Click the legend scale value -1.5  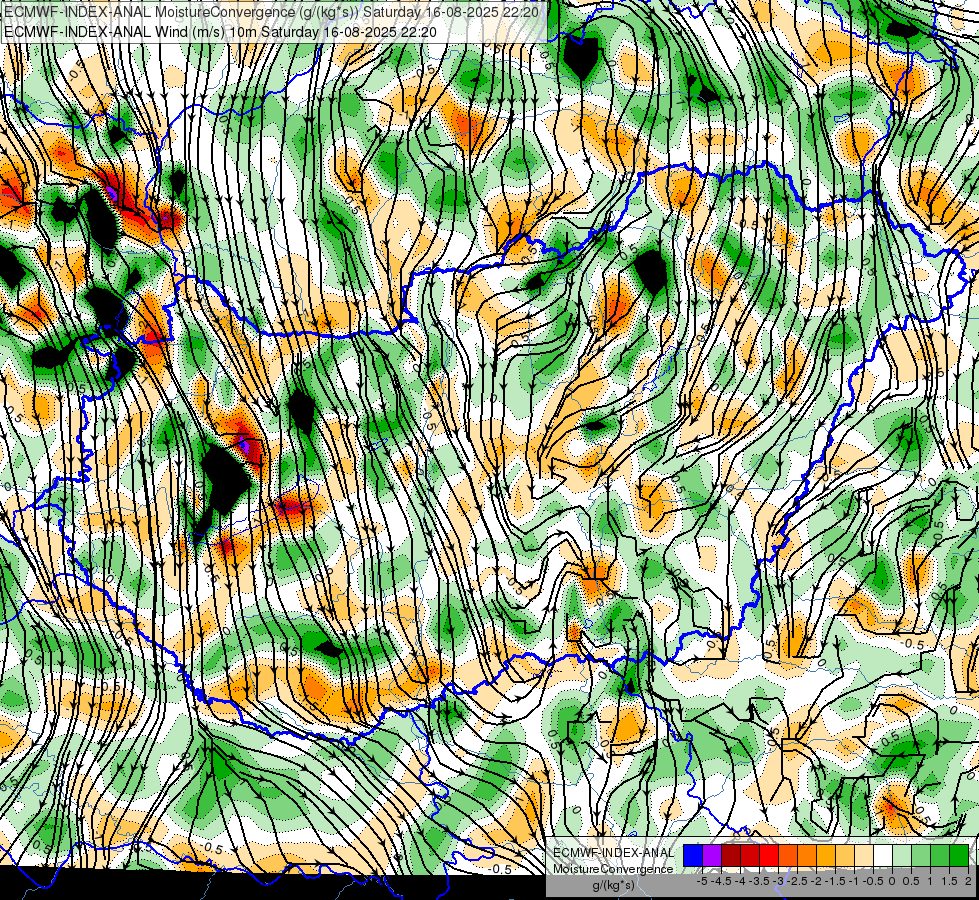click(835, 881)
